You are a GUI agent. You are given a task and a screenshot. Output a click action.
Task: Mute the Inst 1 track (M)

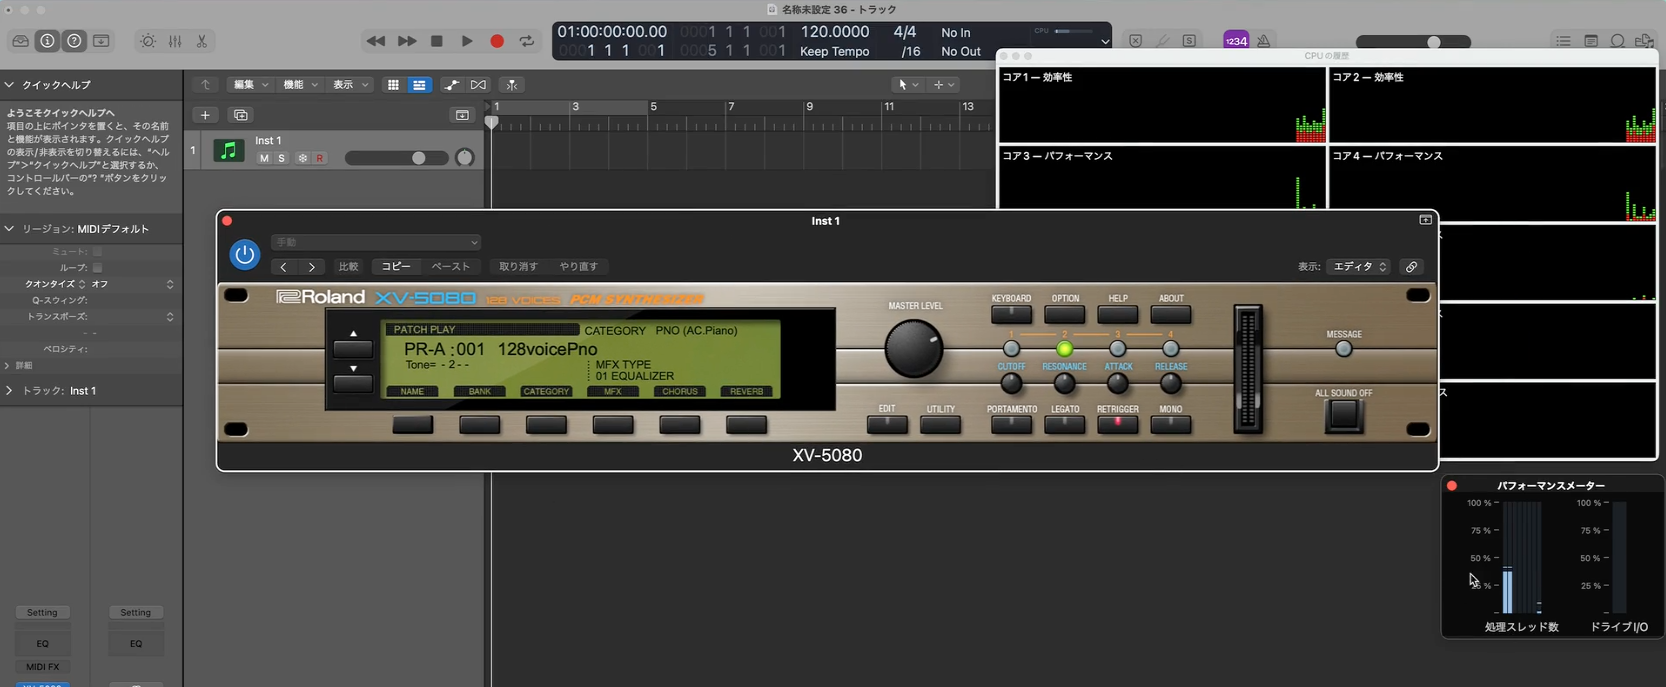(264, 158)
